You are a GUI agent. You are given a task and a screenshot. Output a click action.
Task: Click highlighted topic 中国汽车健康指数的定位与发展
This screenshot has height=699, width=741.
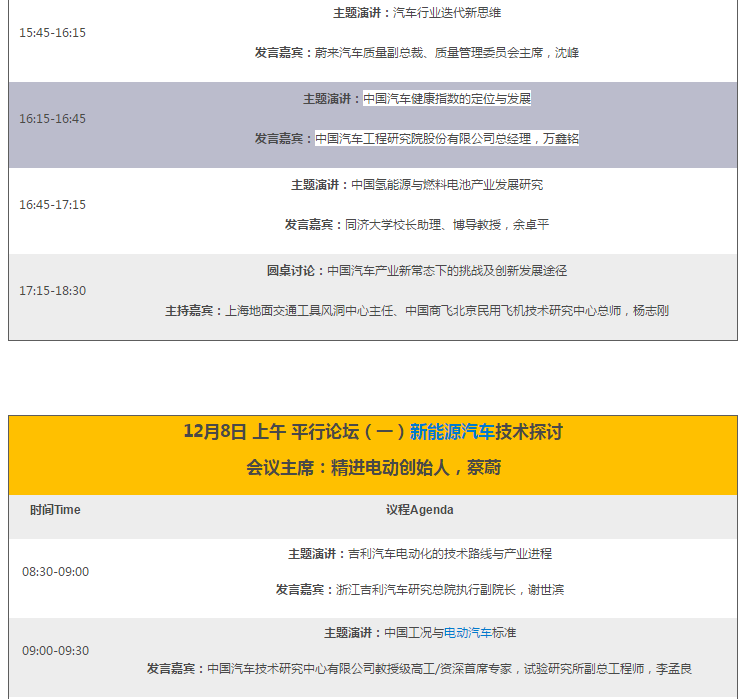coord(446,99)
